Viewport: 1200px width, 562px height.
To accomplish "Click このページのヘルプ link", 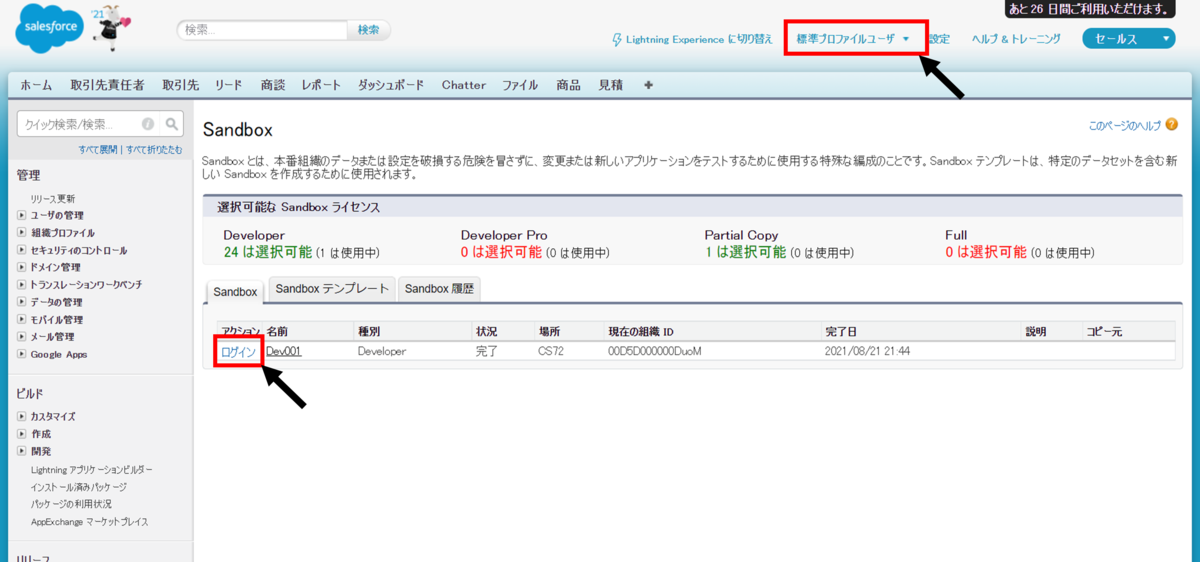I will 1125,126.
